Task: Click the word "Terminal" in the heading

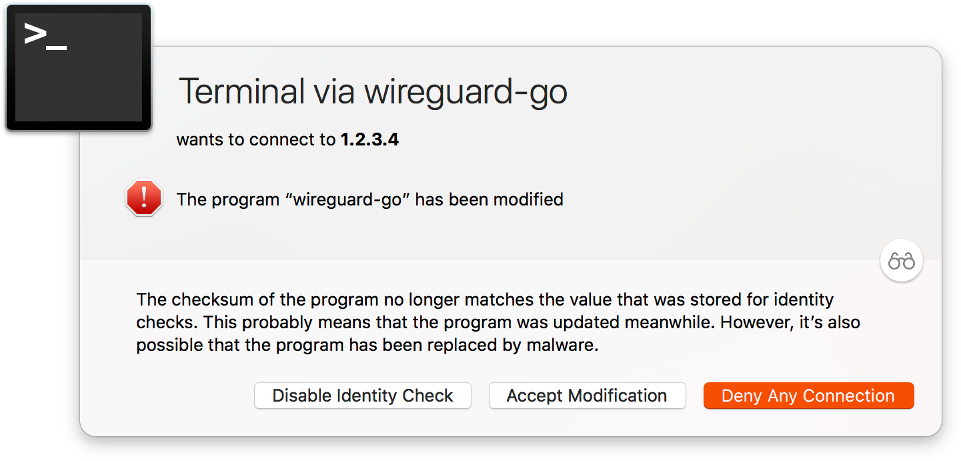Action: 241,92
